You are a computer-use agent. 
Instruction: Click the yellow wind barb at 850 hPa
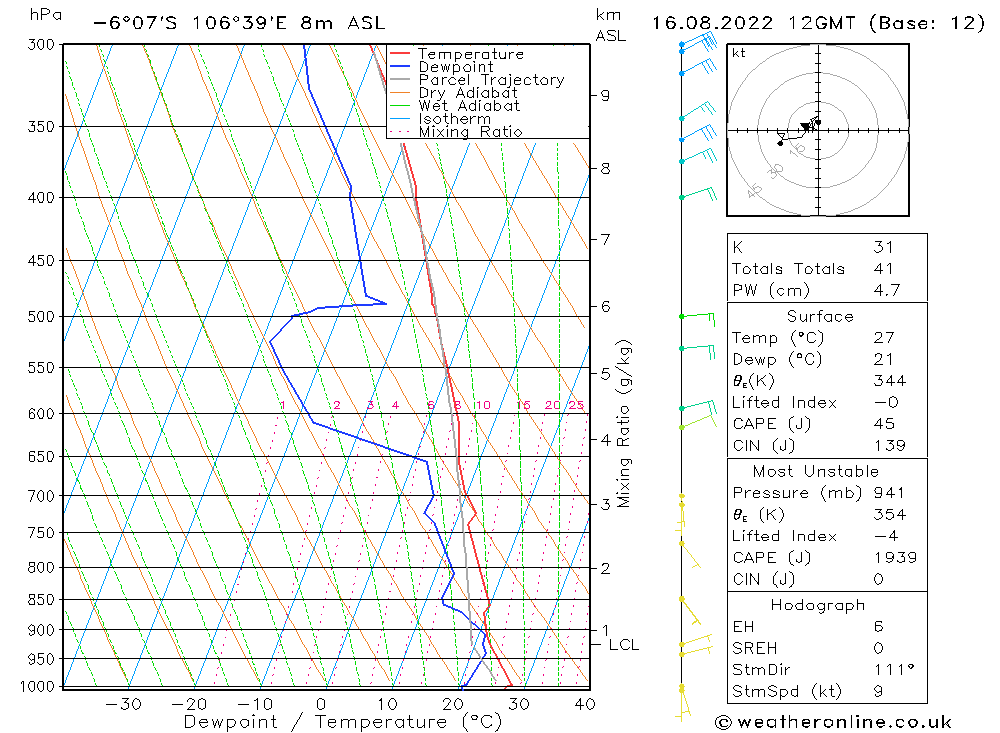pos(690,611)
